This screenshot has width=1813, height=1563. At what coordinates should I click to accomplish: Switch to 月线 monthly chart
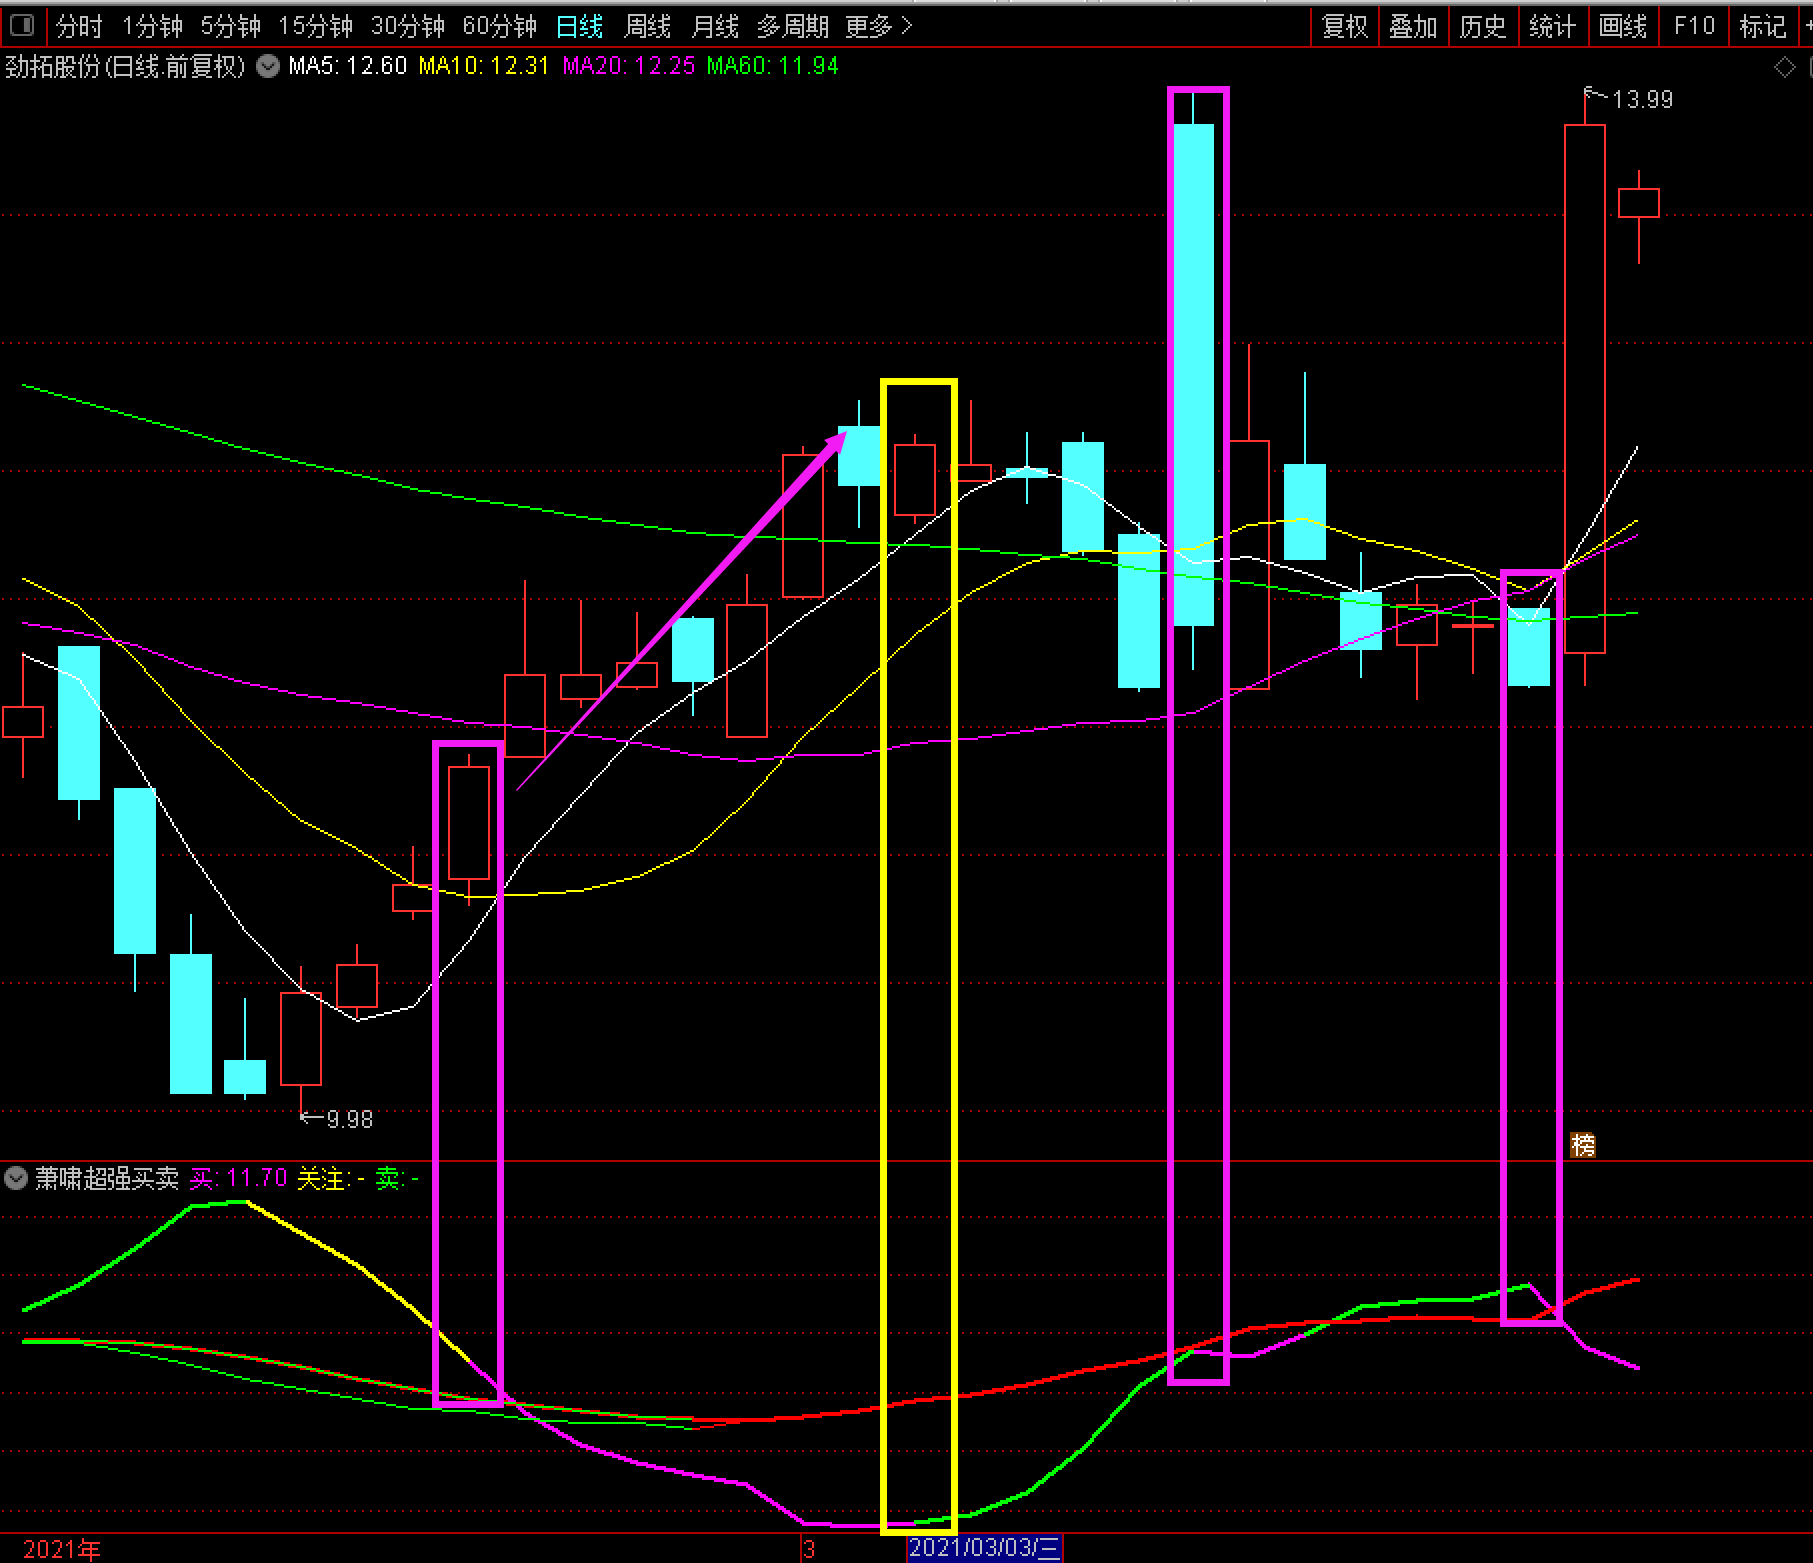[715, 26]
